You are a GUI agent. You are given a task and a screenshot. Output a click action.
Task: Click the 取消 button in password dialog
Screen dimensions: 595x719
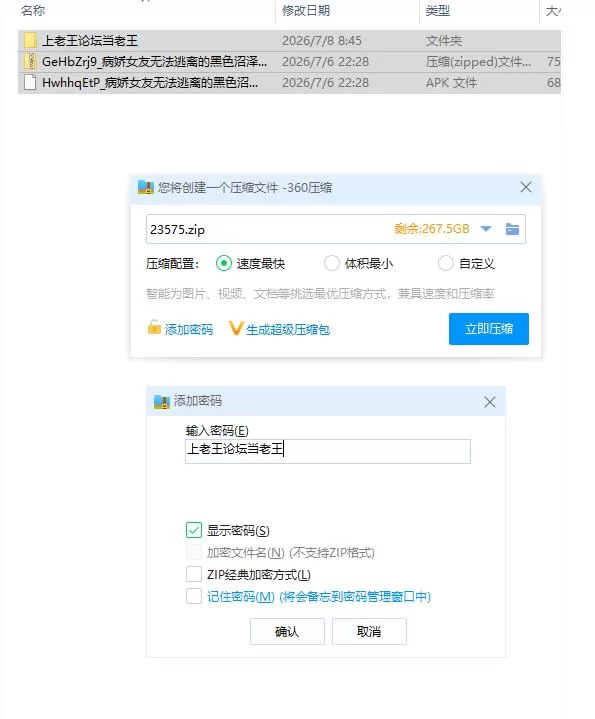point(369,631)
